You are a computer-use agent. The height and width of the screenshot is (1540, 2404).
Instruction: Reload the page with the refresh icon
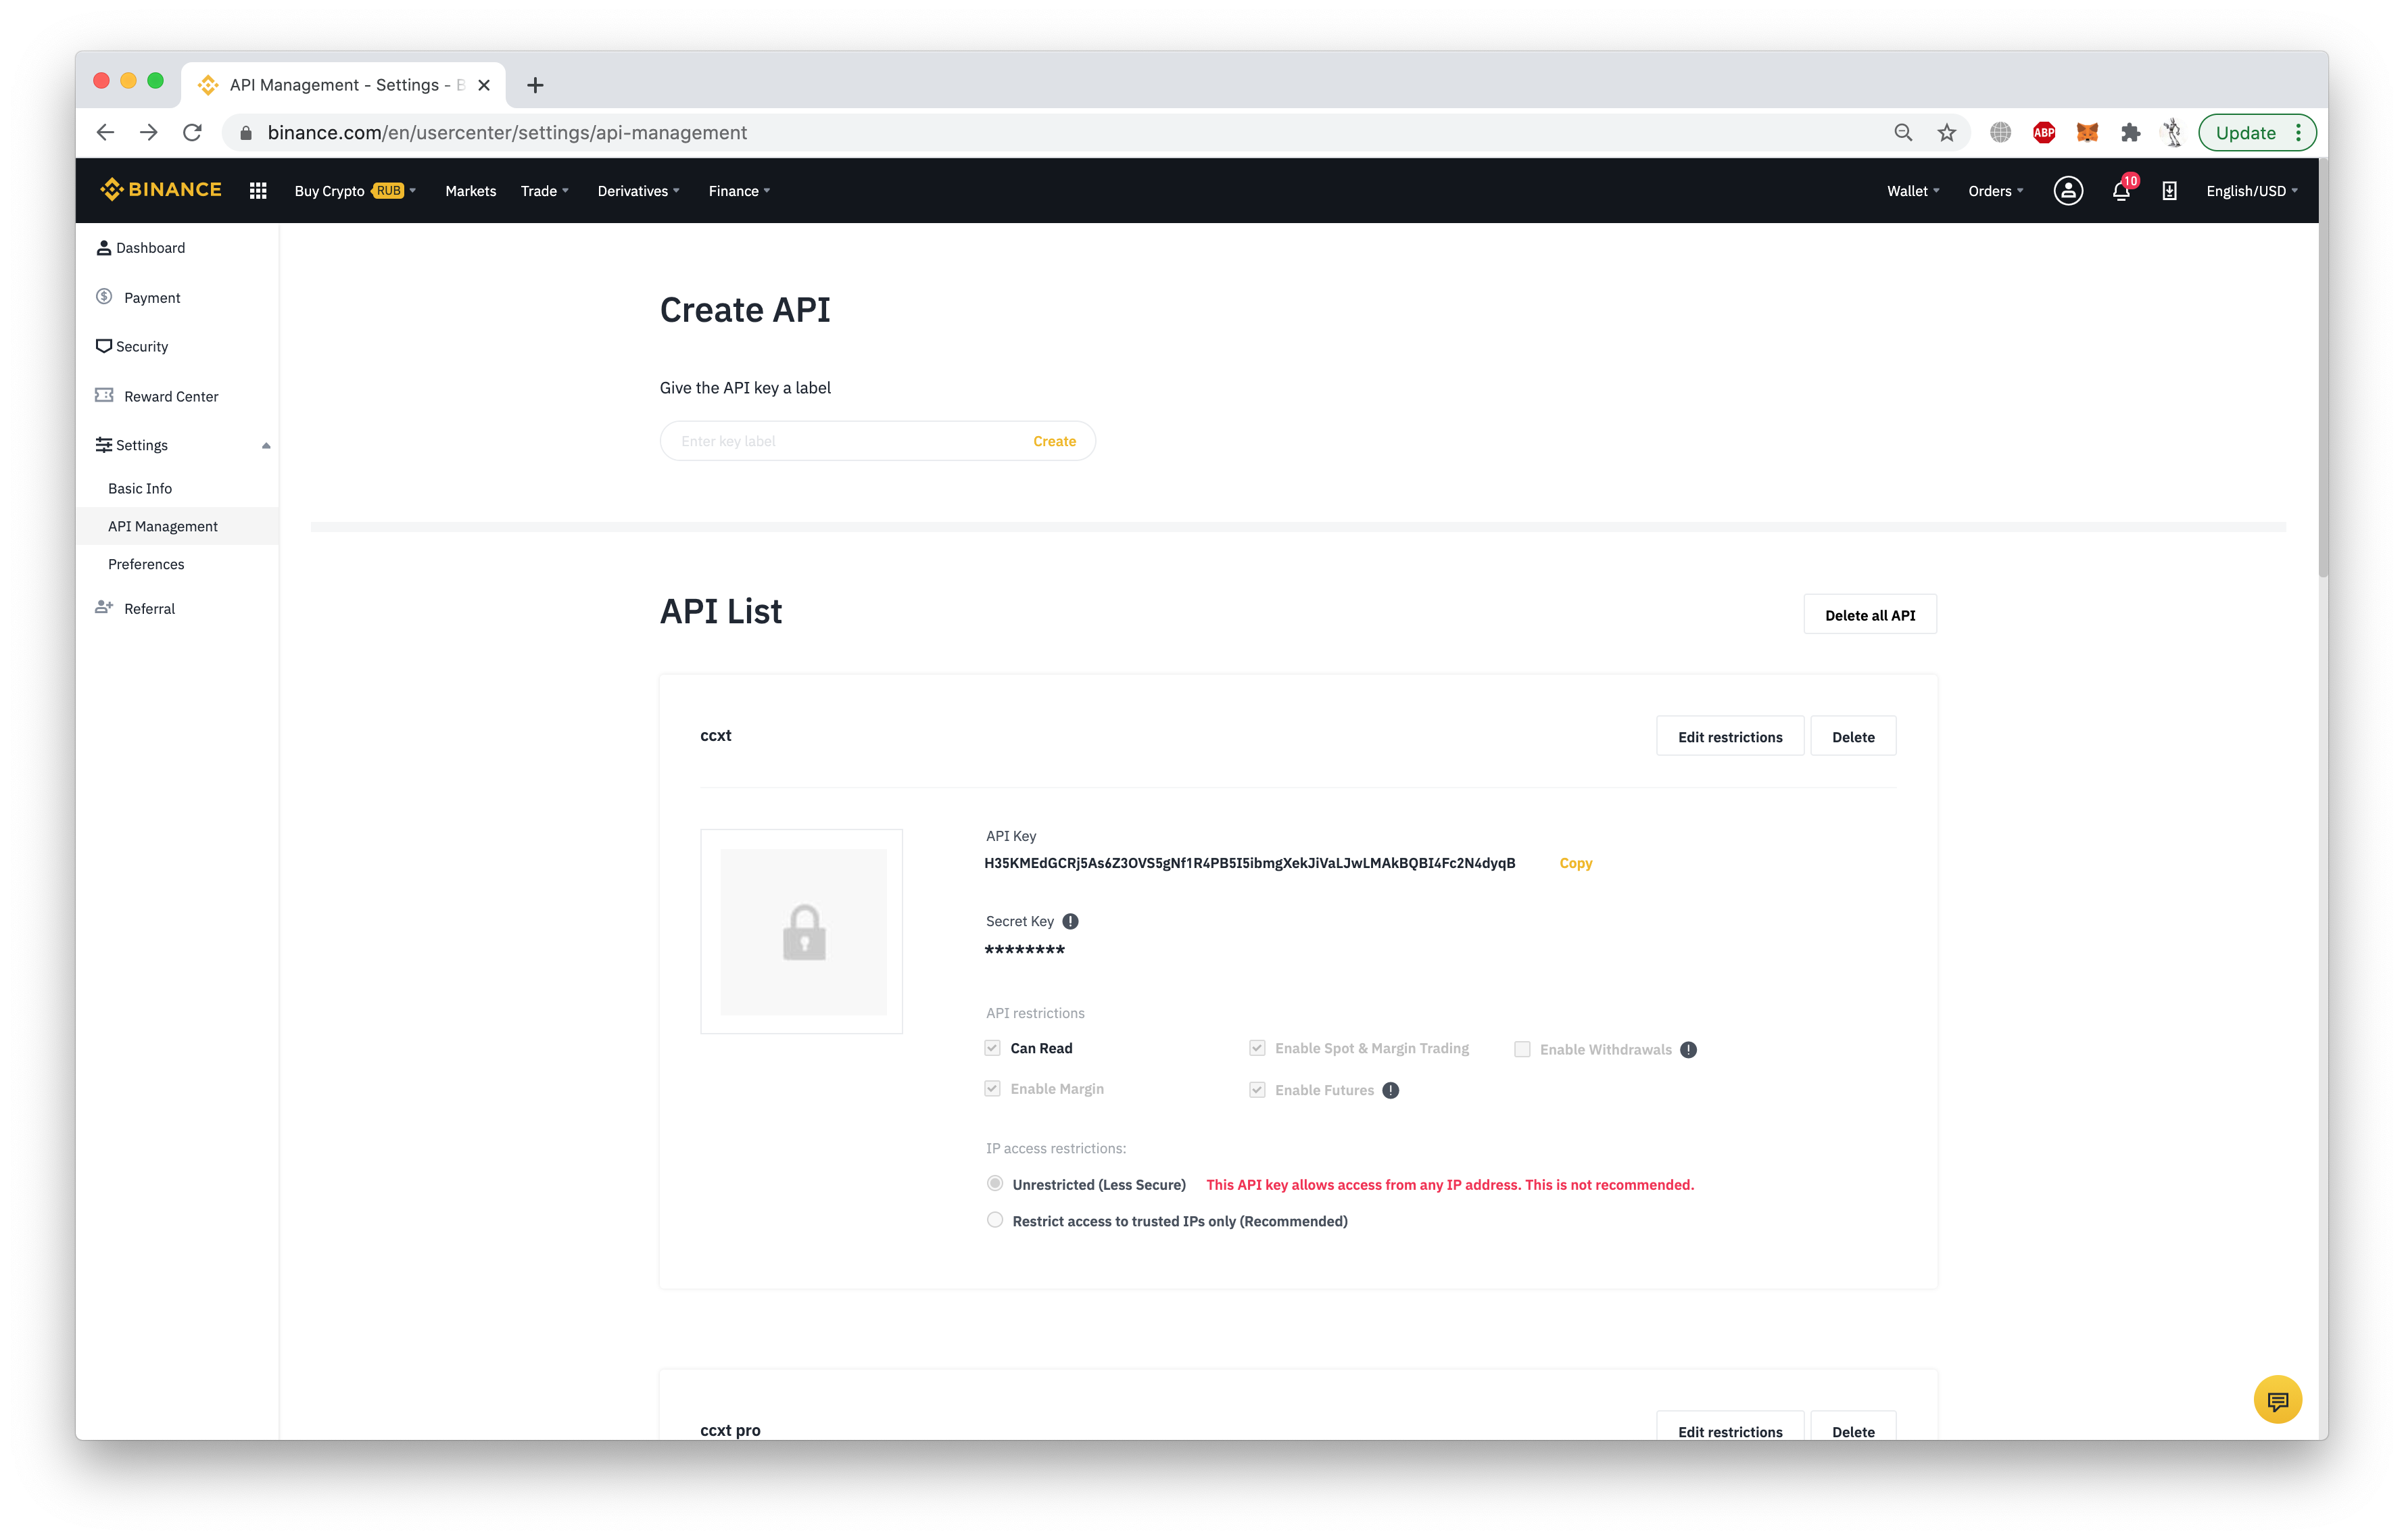tap(193, 133)
